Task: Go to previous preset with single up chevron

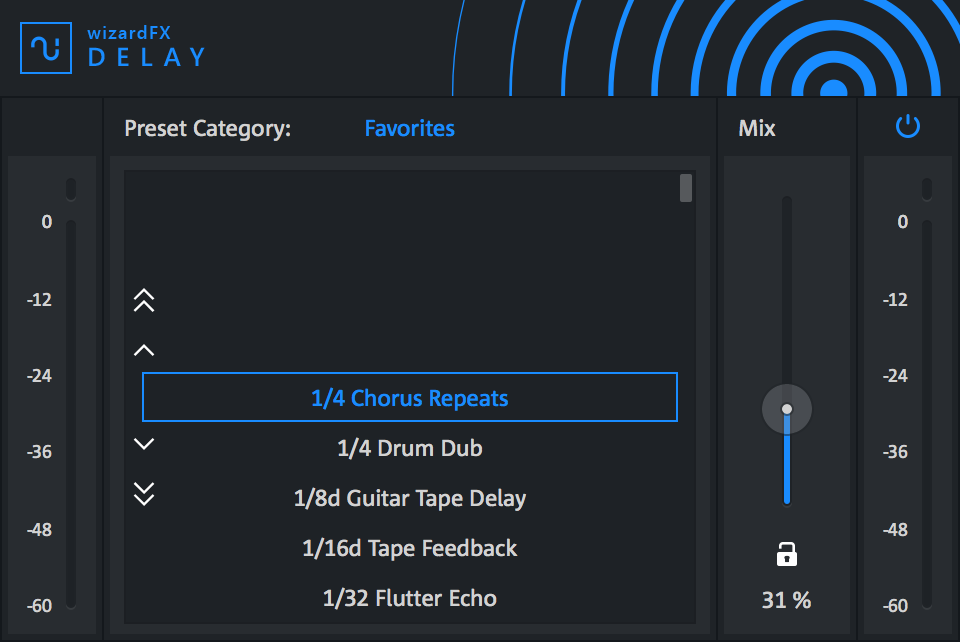Action: pos(144,350)
